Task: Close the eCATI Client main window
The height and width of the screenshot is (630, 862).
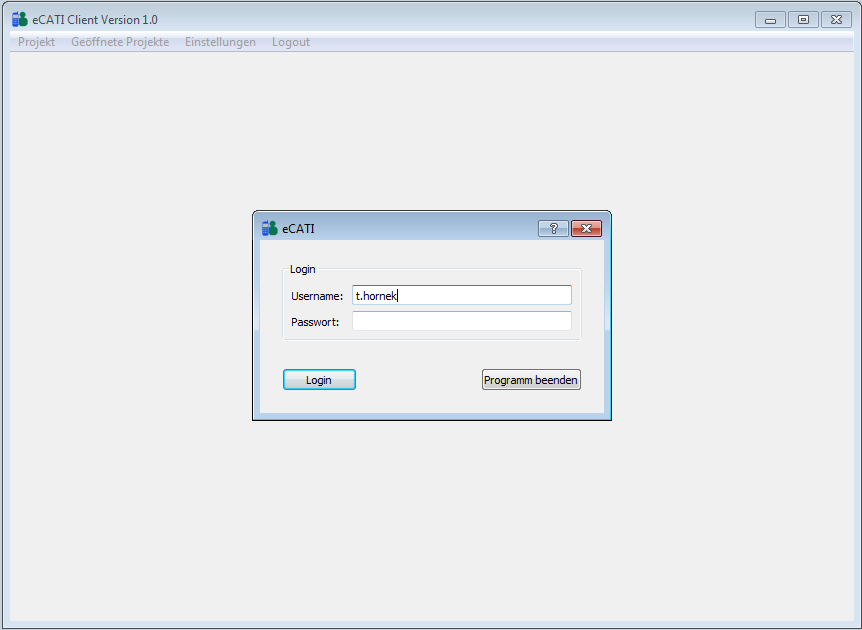Action: coord(836,19)
